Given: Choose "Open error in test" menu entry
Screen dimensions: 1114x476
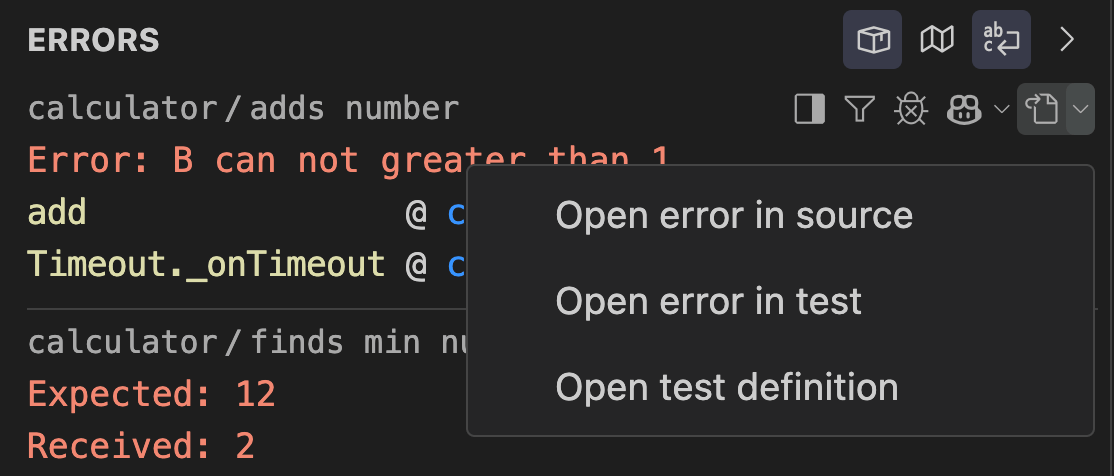Looking at the screenshot, I should click(x=708, y=301).
